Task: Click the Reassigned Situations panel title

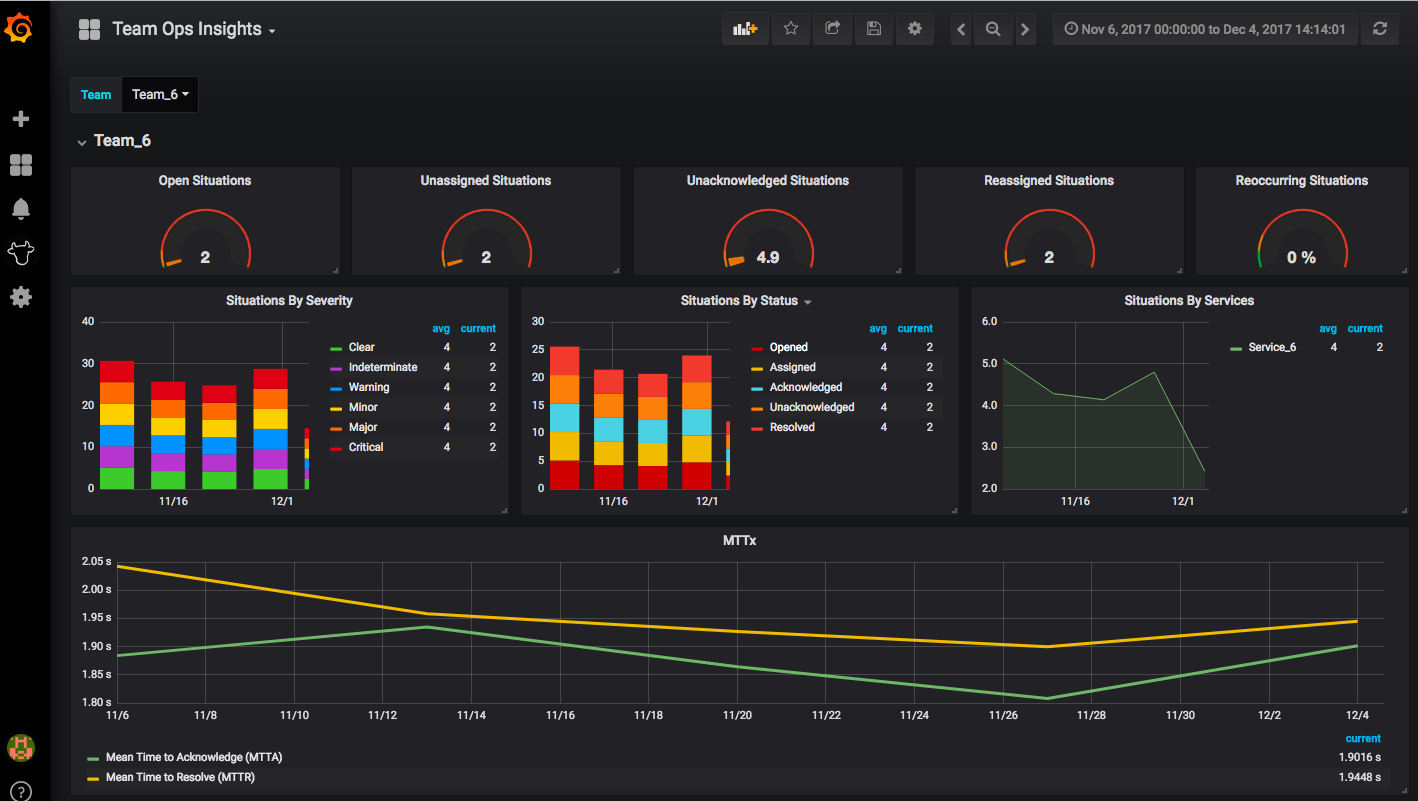Action: pos(1049,181)
